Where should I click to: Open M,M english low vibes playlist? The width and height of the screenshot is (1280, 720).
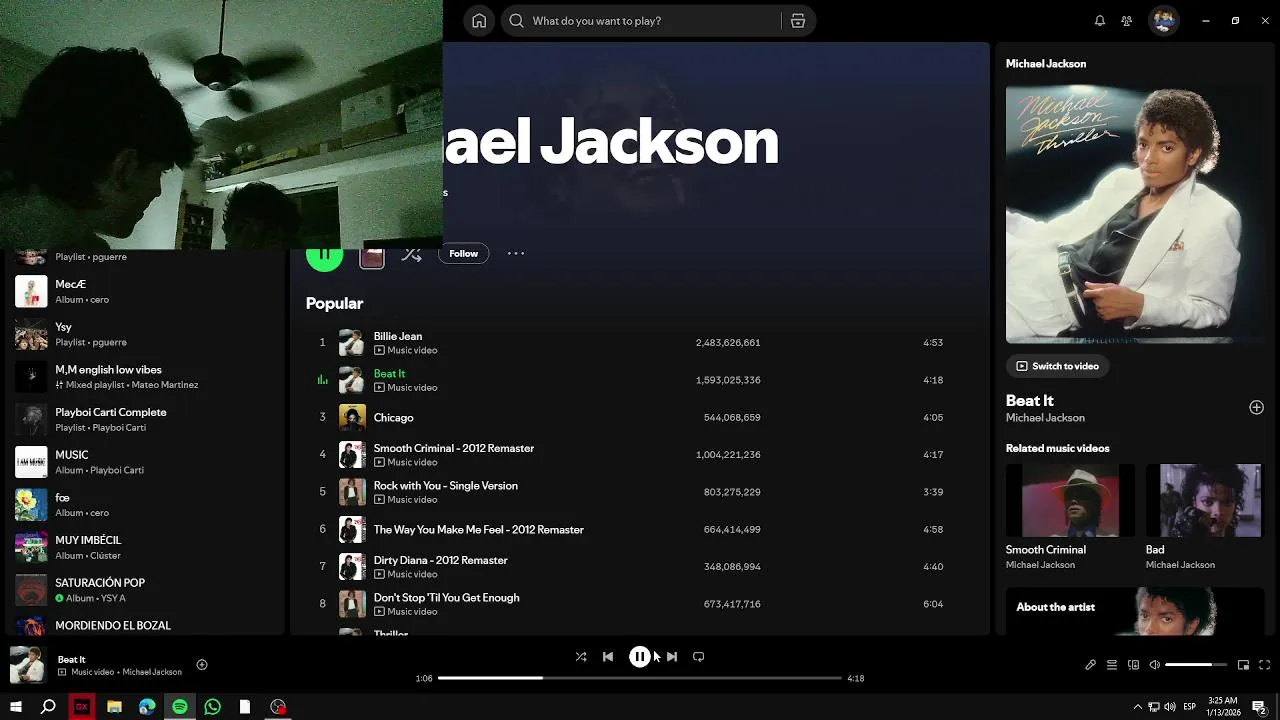145,377
